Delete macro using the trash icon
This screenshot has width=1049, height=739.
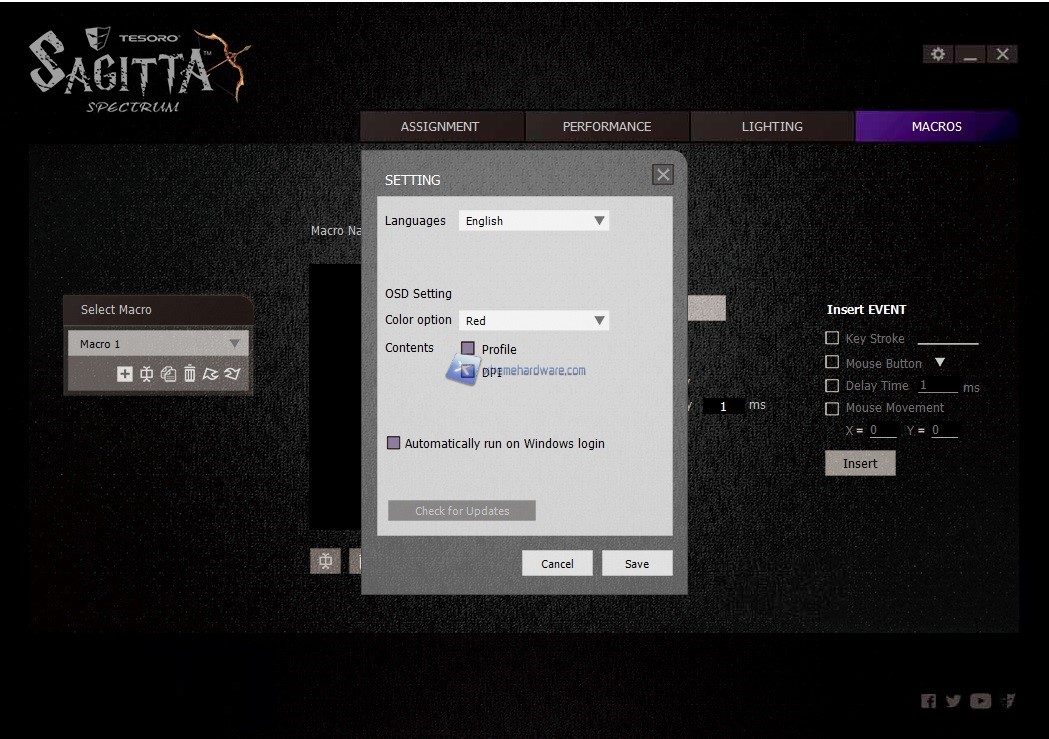tap(189, 374)
